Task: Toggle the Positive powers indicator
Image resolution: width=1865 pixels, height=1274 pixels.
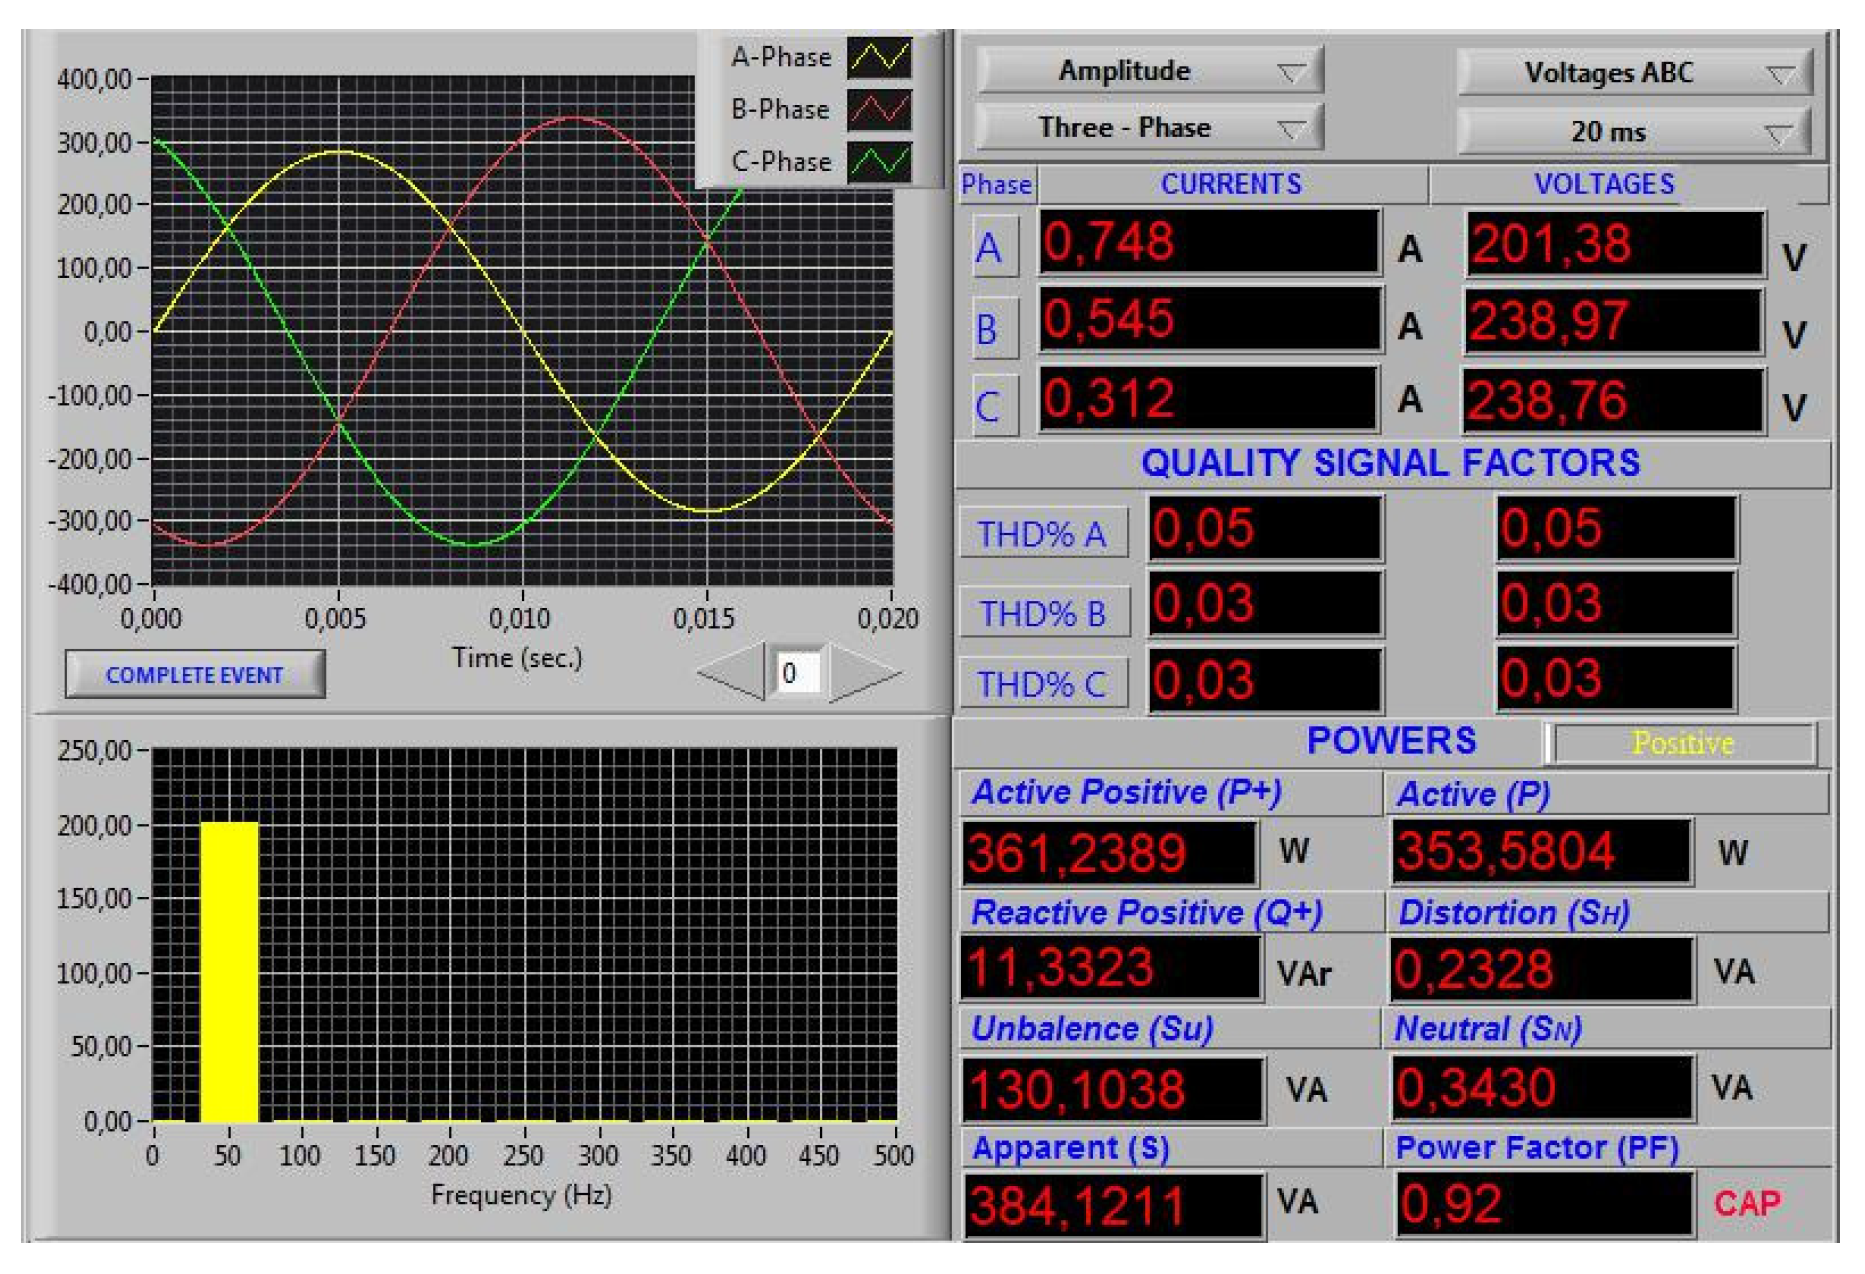Action: tap(1682, 743)
